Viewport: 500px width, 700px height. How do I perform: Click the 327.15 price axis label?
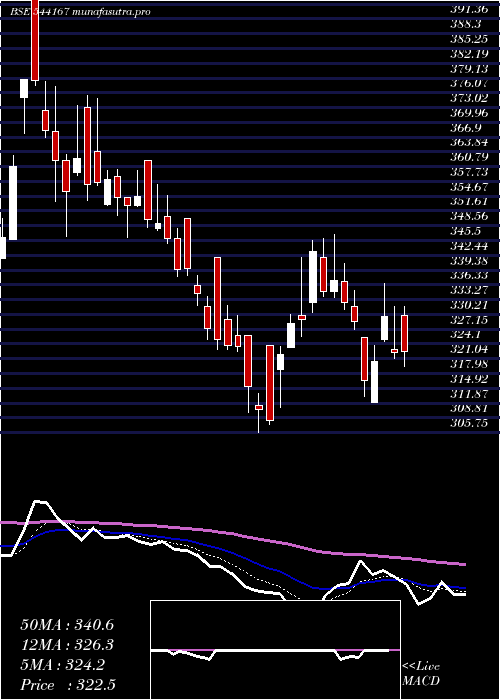pyautogui.click(x=469, y=320)
